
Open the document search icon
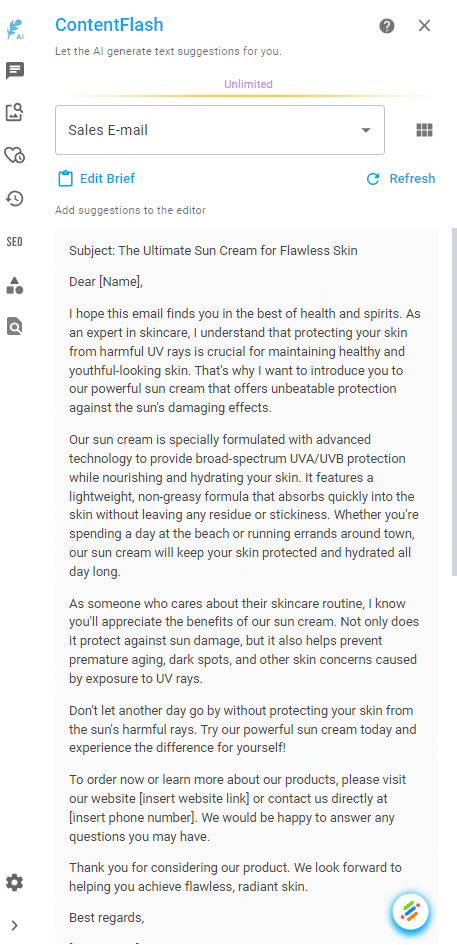pos(14,327)
